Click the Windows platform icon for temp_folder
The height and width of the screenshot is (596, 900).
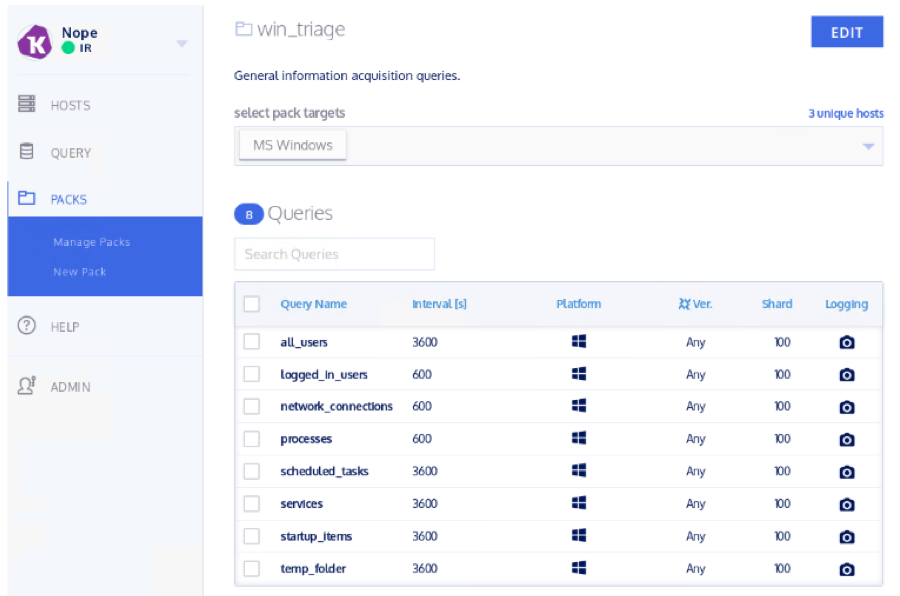coord(579,568)
